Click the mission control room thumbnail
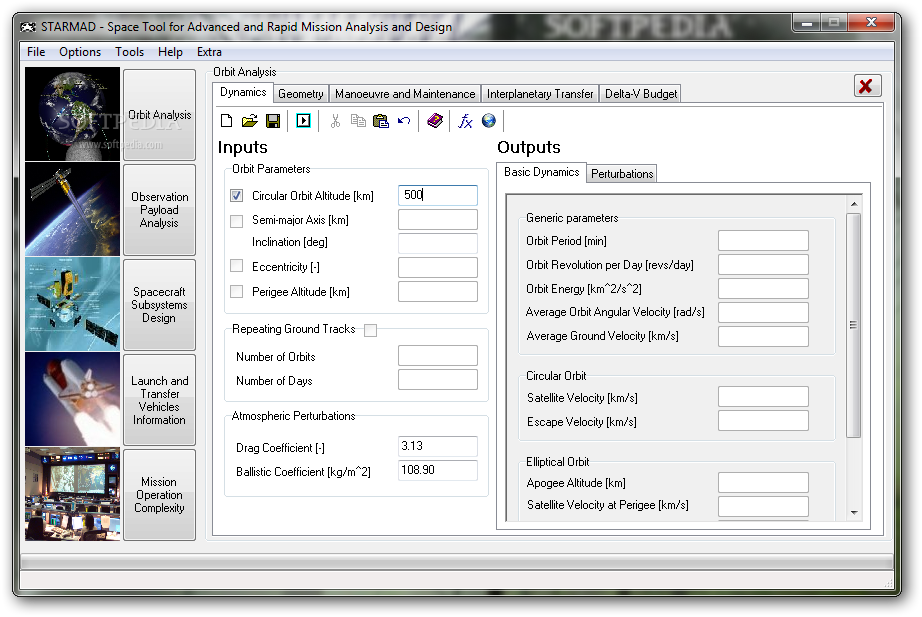Image resolution: width=922 pixels, height=617 pixels. [x=72, y=494]
